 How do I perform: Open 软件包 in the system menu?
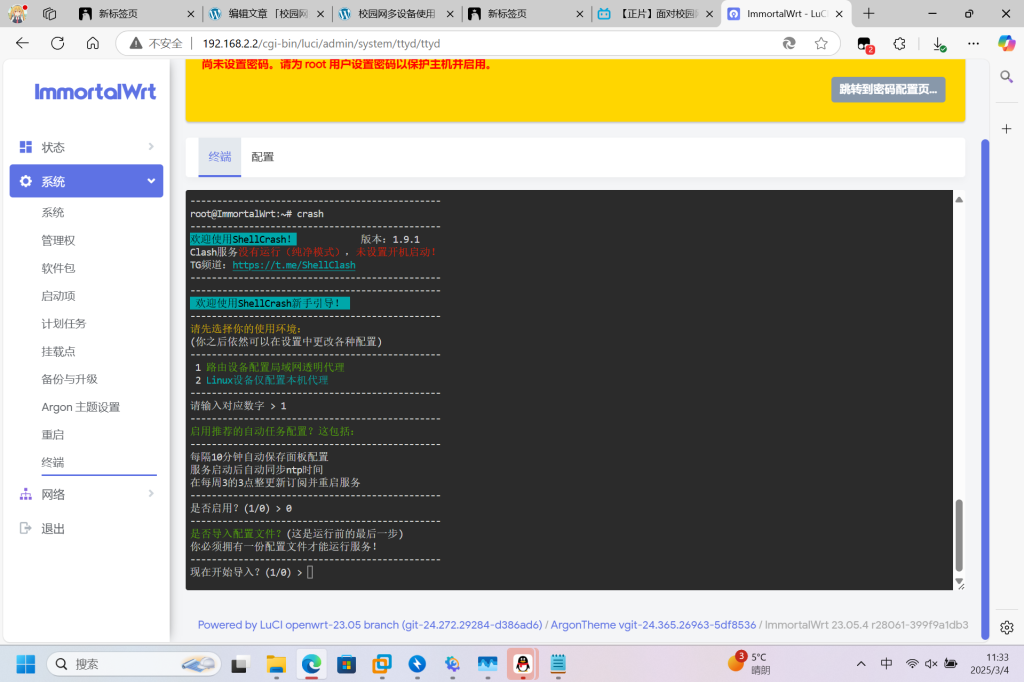pos(58,268)
